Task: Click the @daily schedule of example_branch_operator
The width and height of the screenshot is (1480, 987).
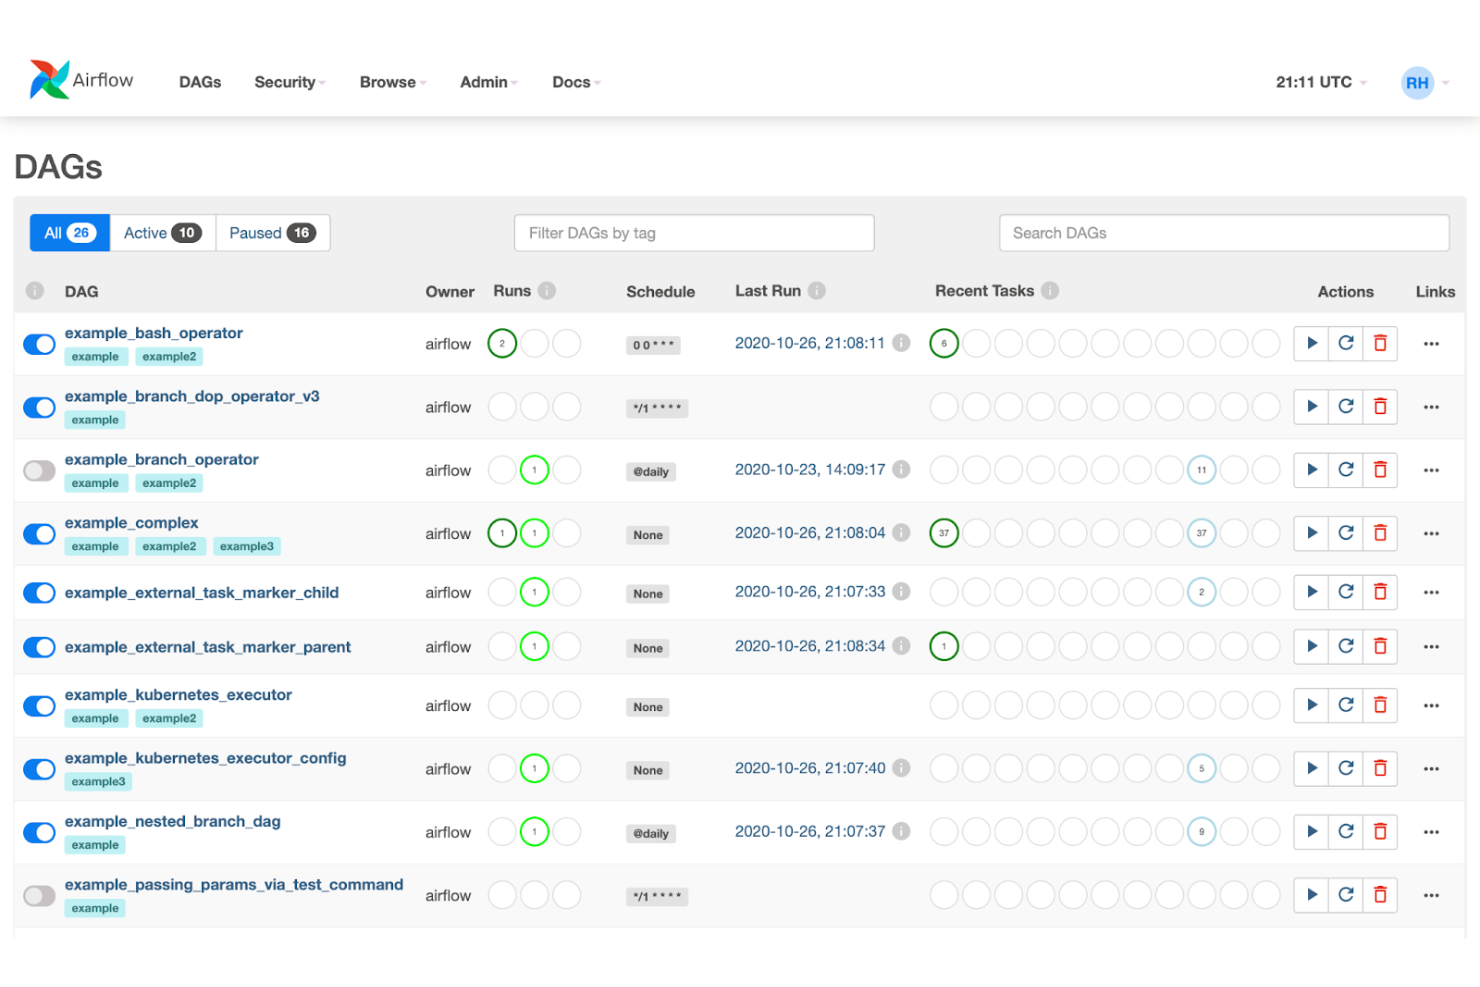Action: pos(651,472)
